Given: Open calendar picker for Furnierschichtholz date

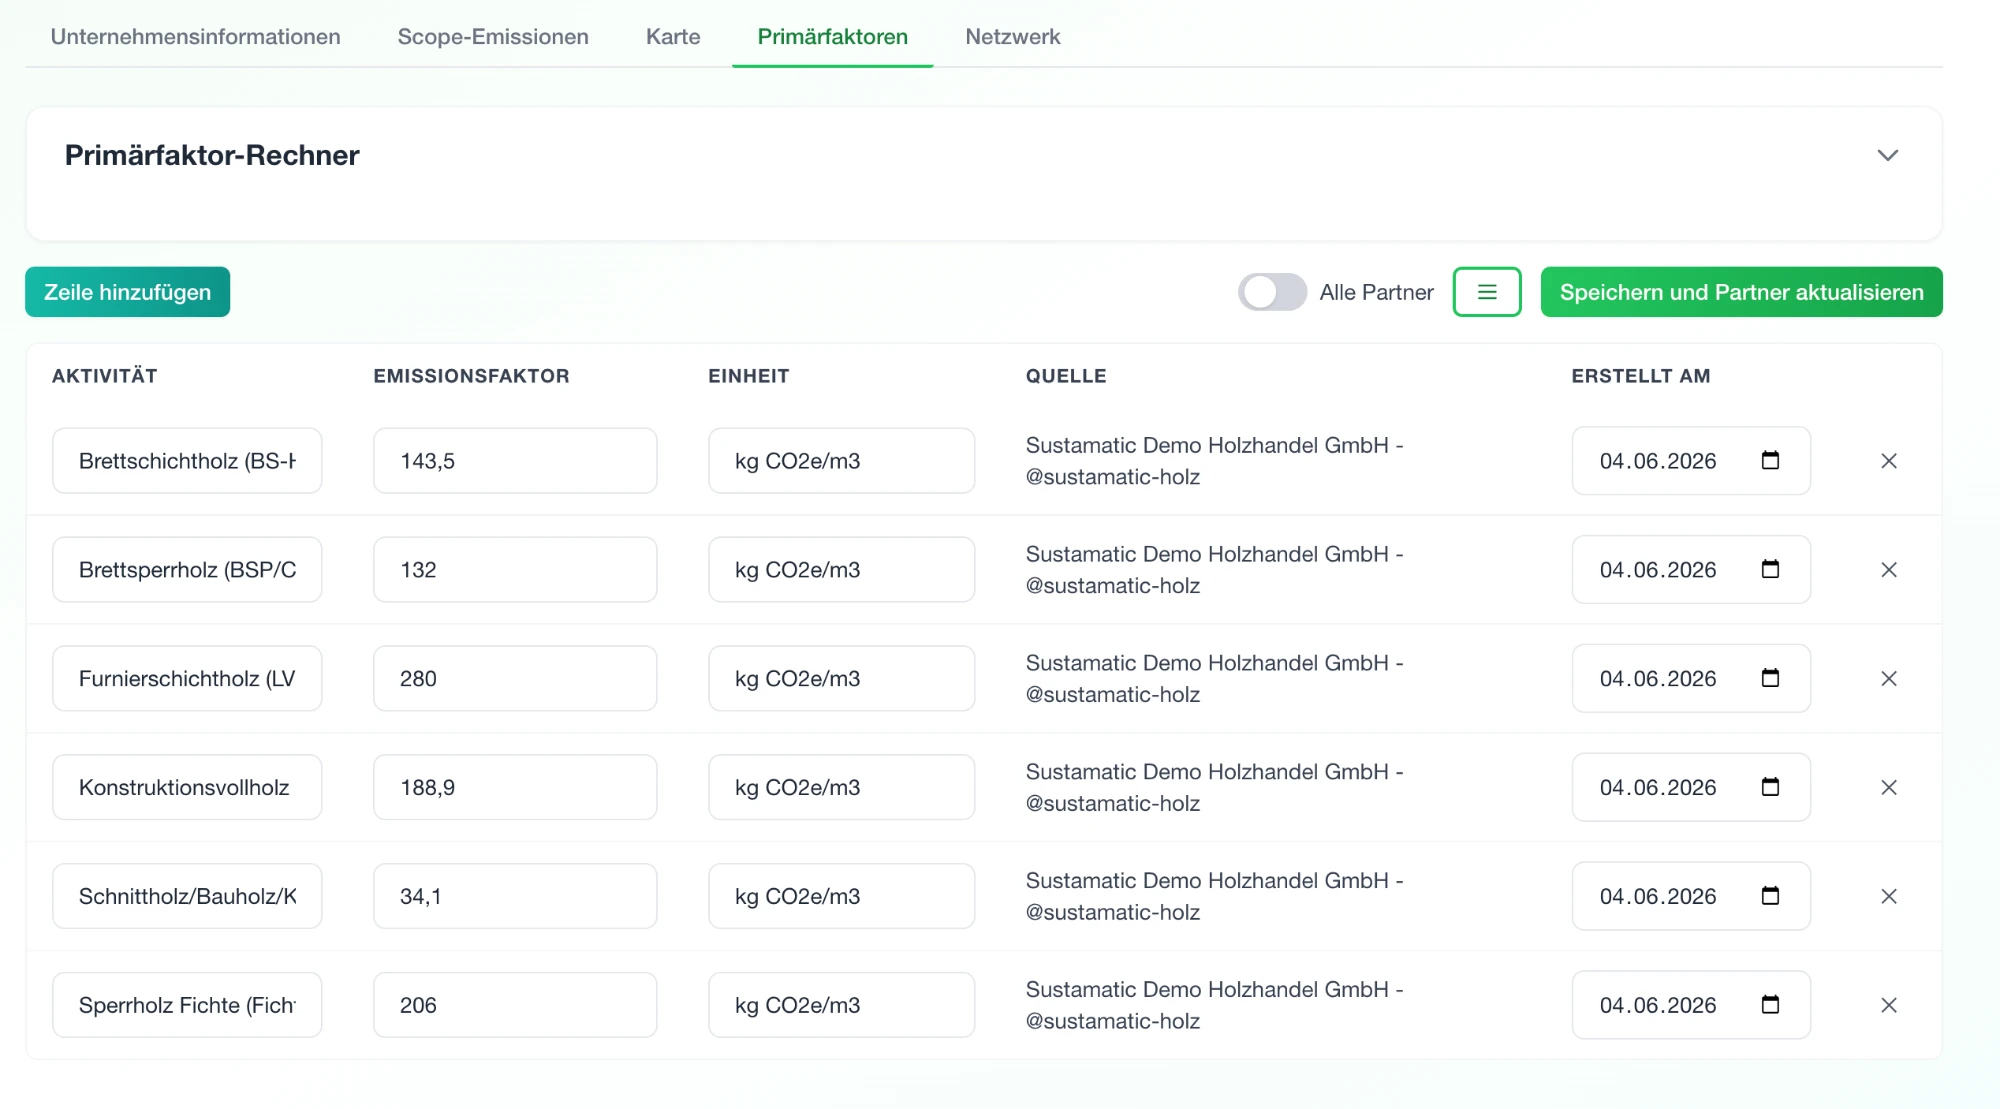Looking at the screenshot, I should click(1770, 678).
